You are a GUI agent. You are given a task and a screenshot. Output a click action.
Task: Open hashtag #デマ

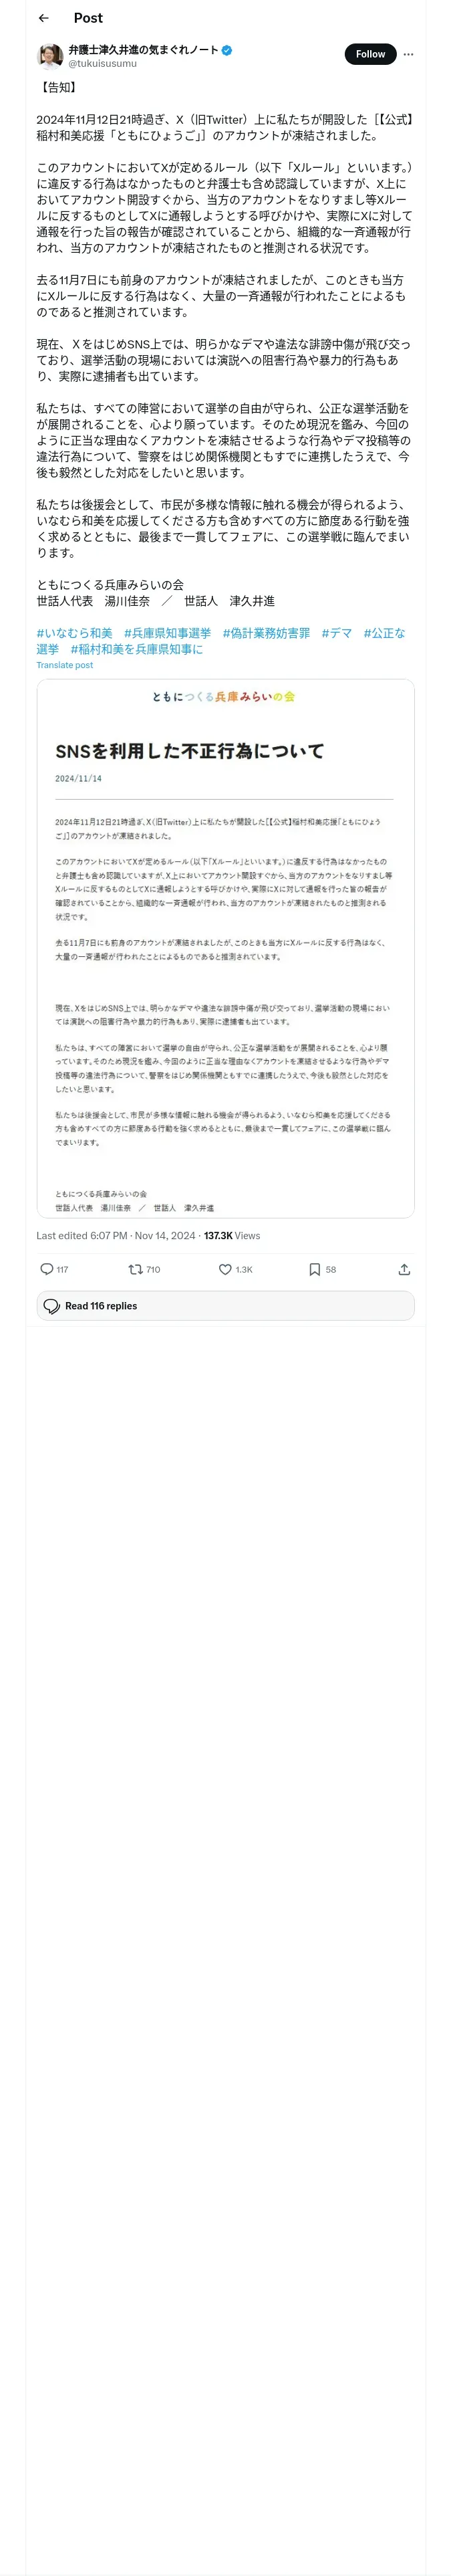(337, 633)
